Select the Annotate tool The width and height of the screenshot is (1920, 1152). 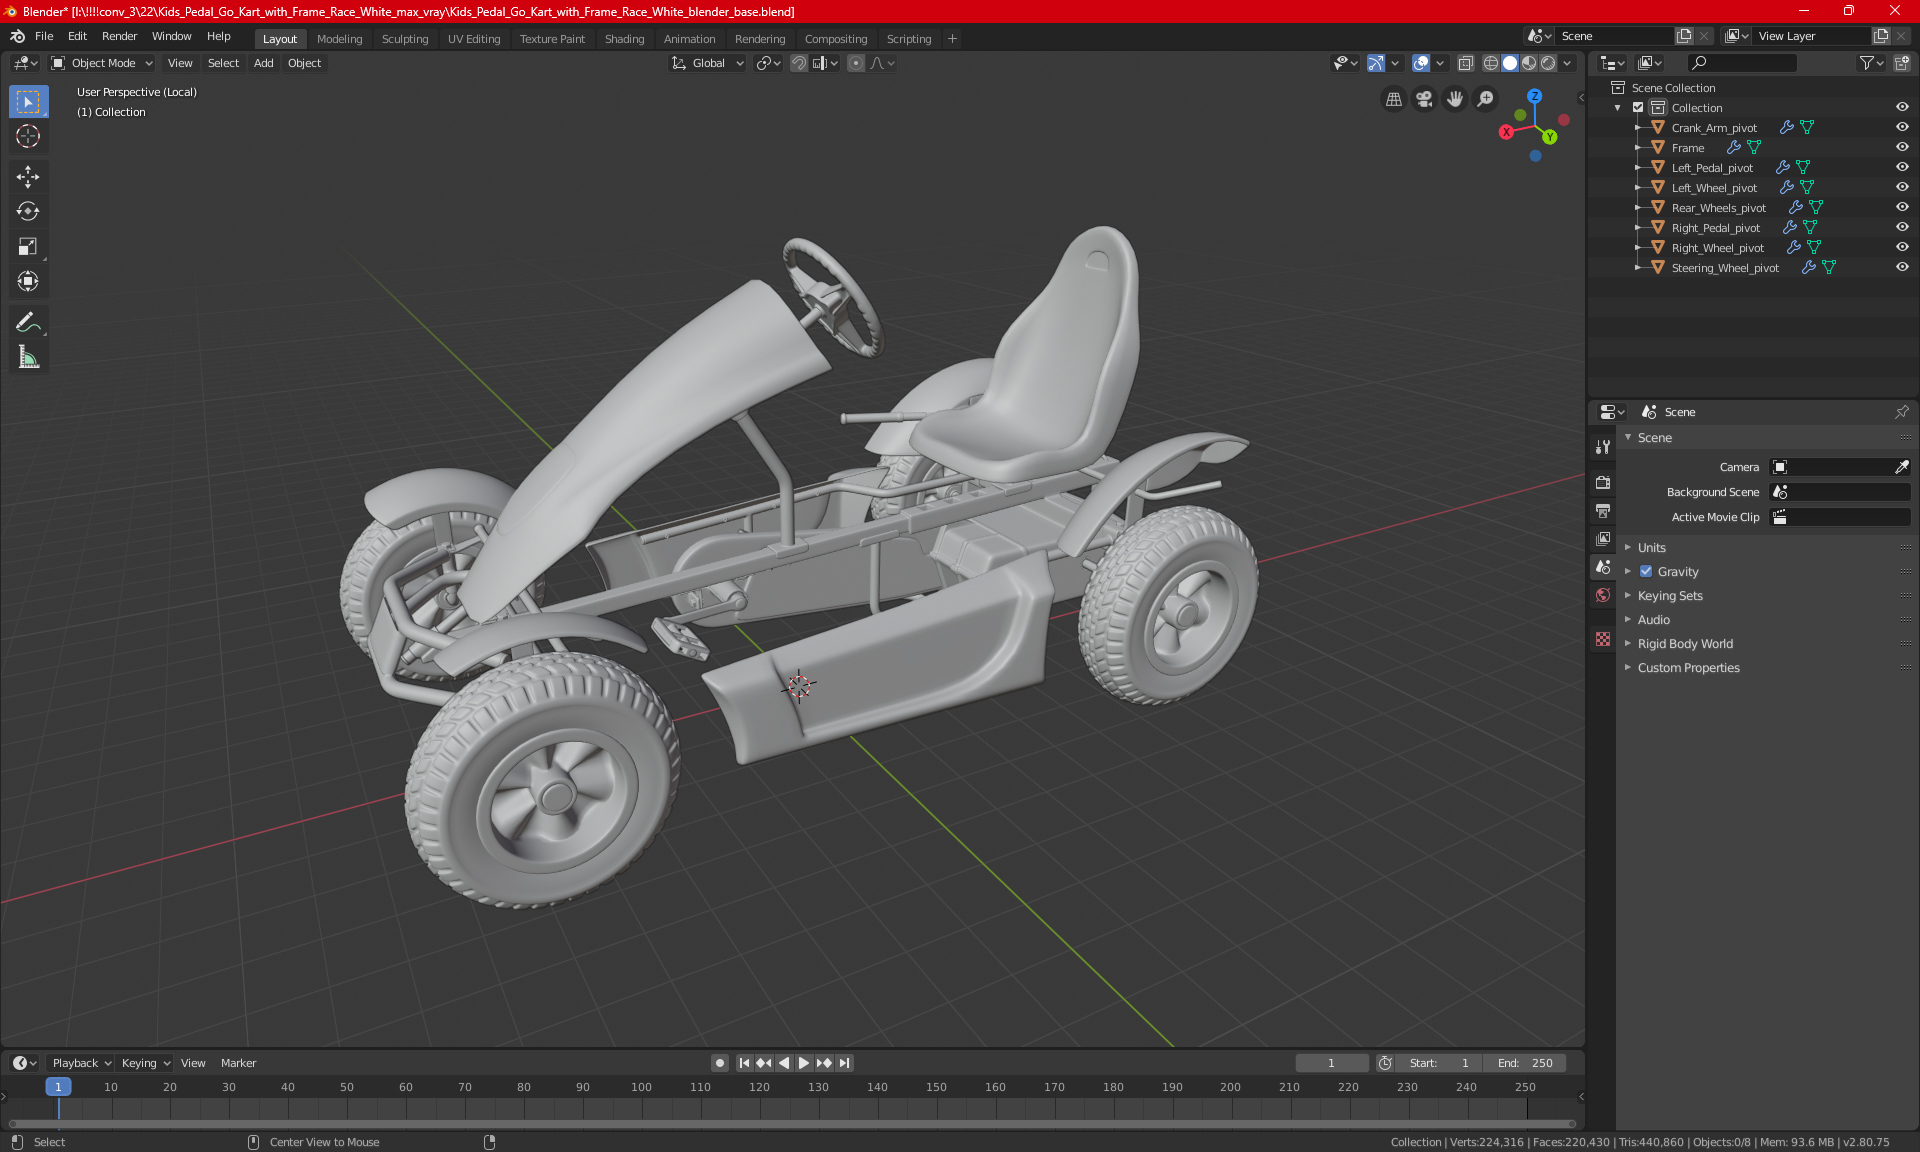[x=28, y=322]
